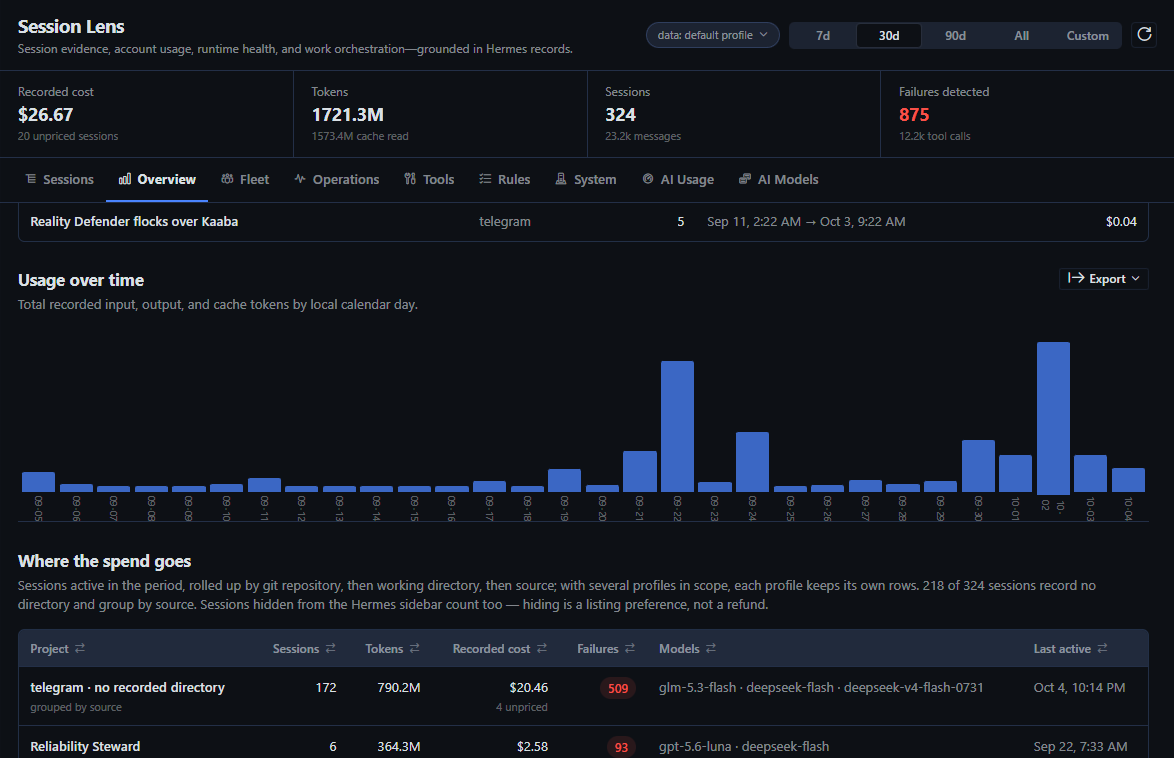Click the 324 sessions value
This screenshot has height=758, width=1174.
point(620,115)
